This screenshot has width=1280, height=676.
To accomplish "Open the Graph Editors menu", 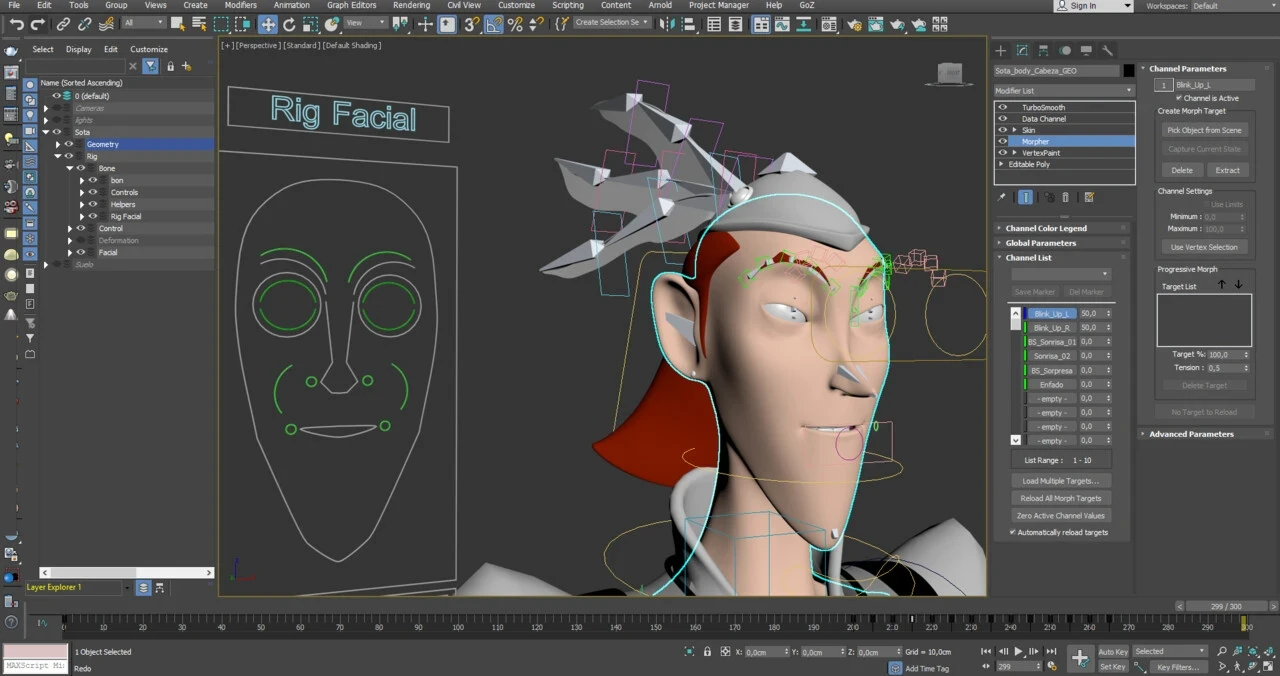I will pyautogui.click(x=351, y=5).
